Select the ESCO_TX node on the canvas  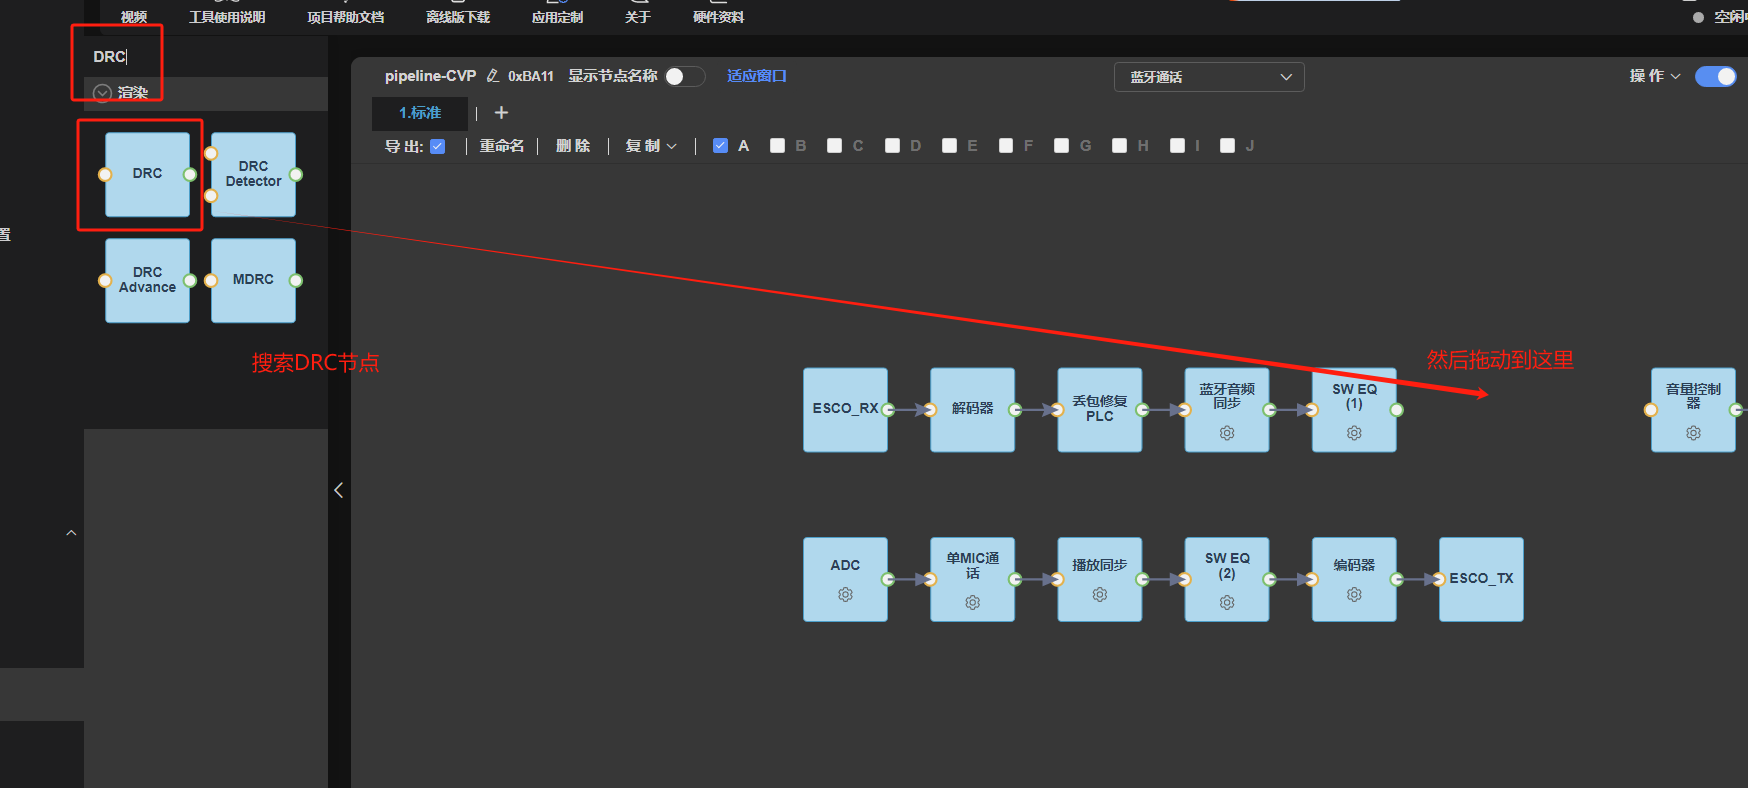coord(1481,580)
